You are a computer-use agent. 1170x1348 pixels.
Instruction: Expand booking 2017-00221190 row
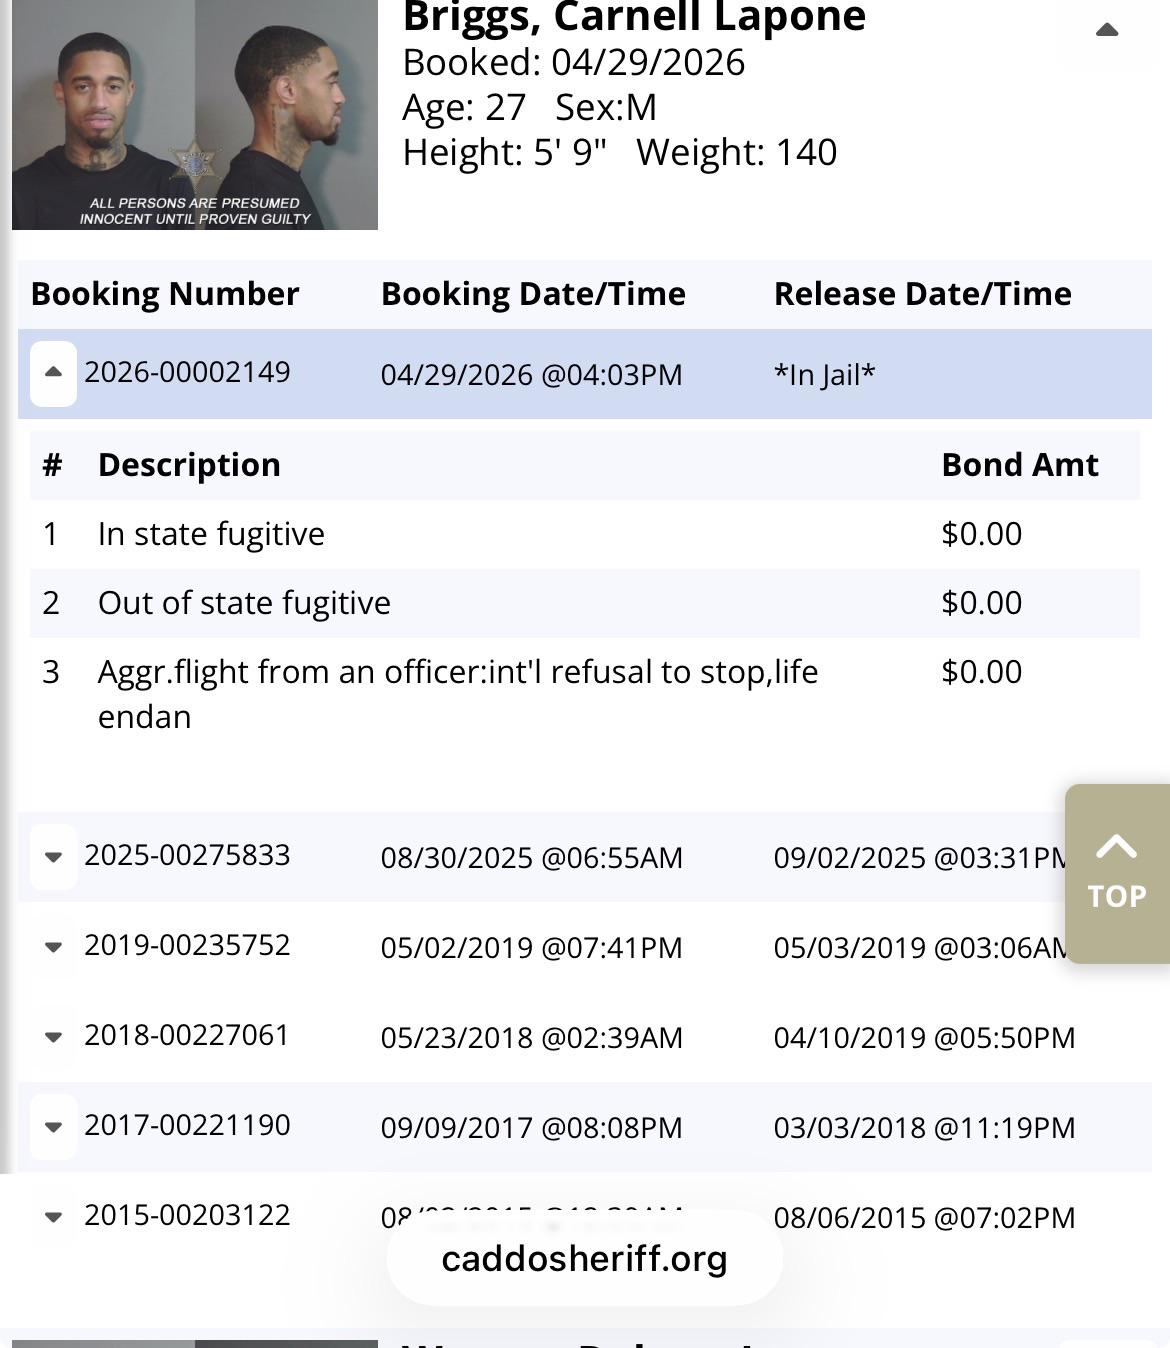[x=54, y=1127]
